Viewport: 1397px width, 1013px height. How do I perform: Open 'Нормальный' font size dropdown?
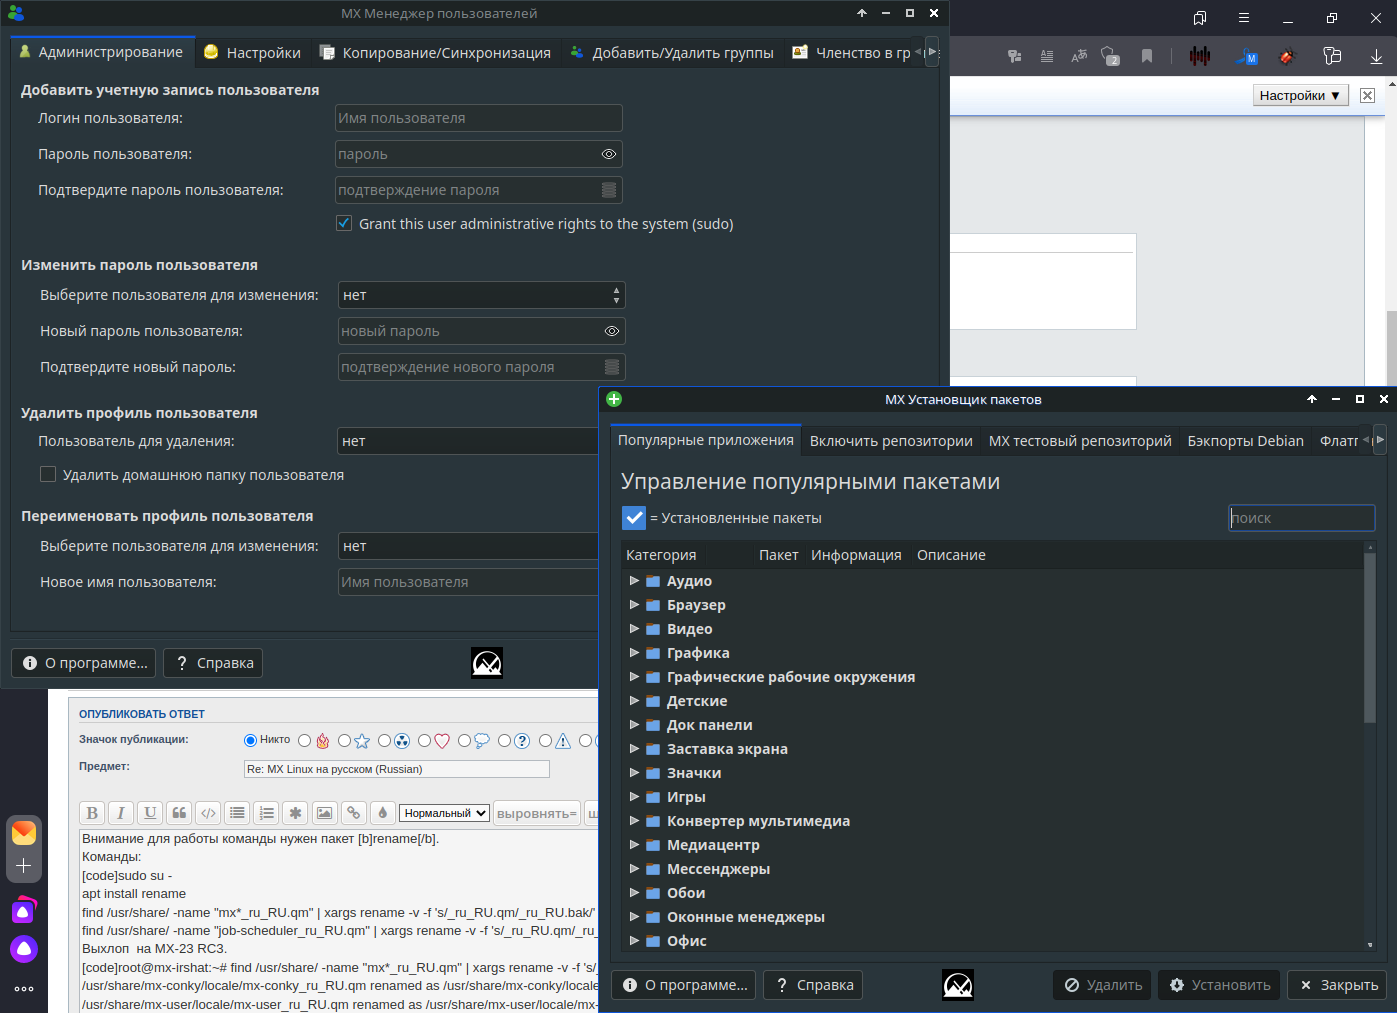[x=445, y=813]
